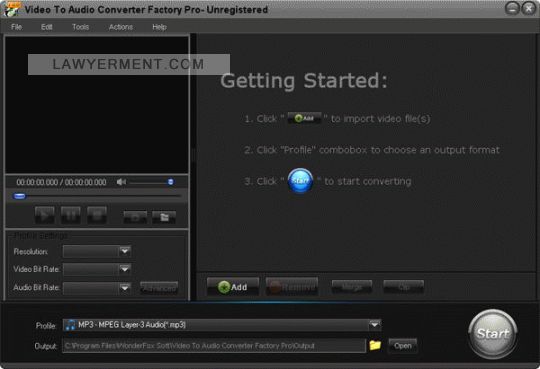540x369 pixels.
Task: Expand the Audio Bit Rate dropdown
Action: click(x=125, y=288)
